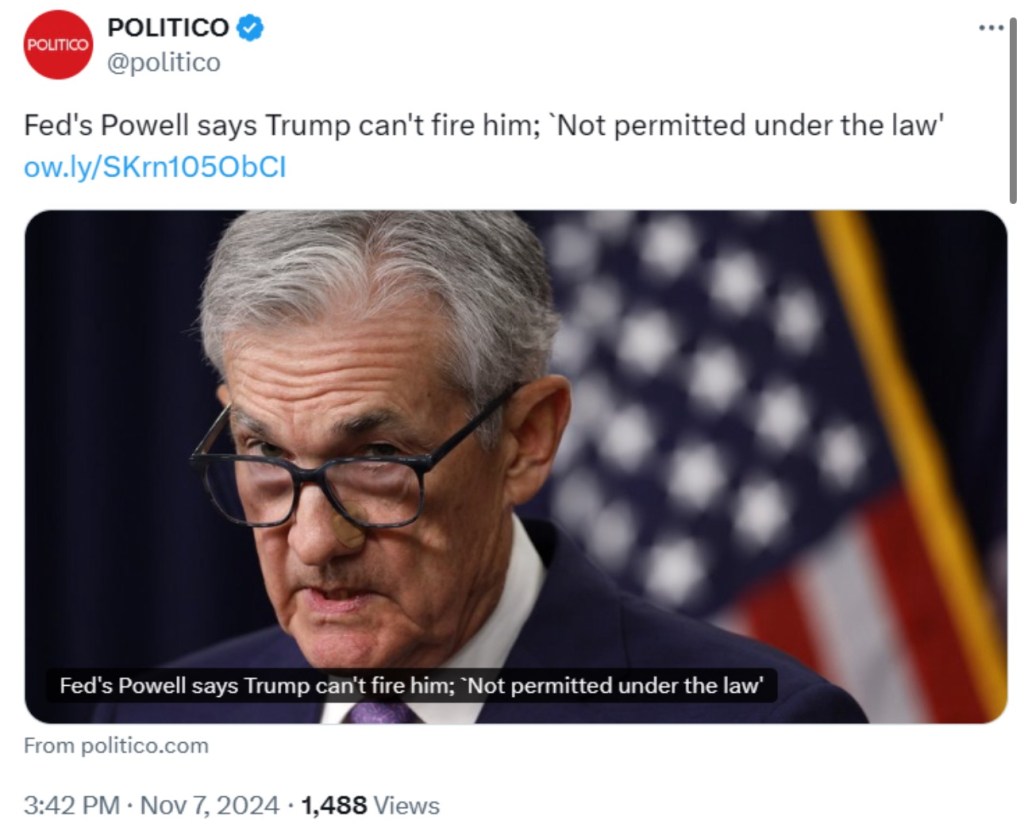Open the ow.ly/SKrn105ObCI link
The height and width of the screenshot is (835, 1024).
pyautogui.click(x=154, y=167)
